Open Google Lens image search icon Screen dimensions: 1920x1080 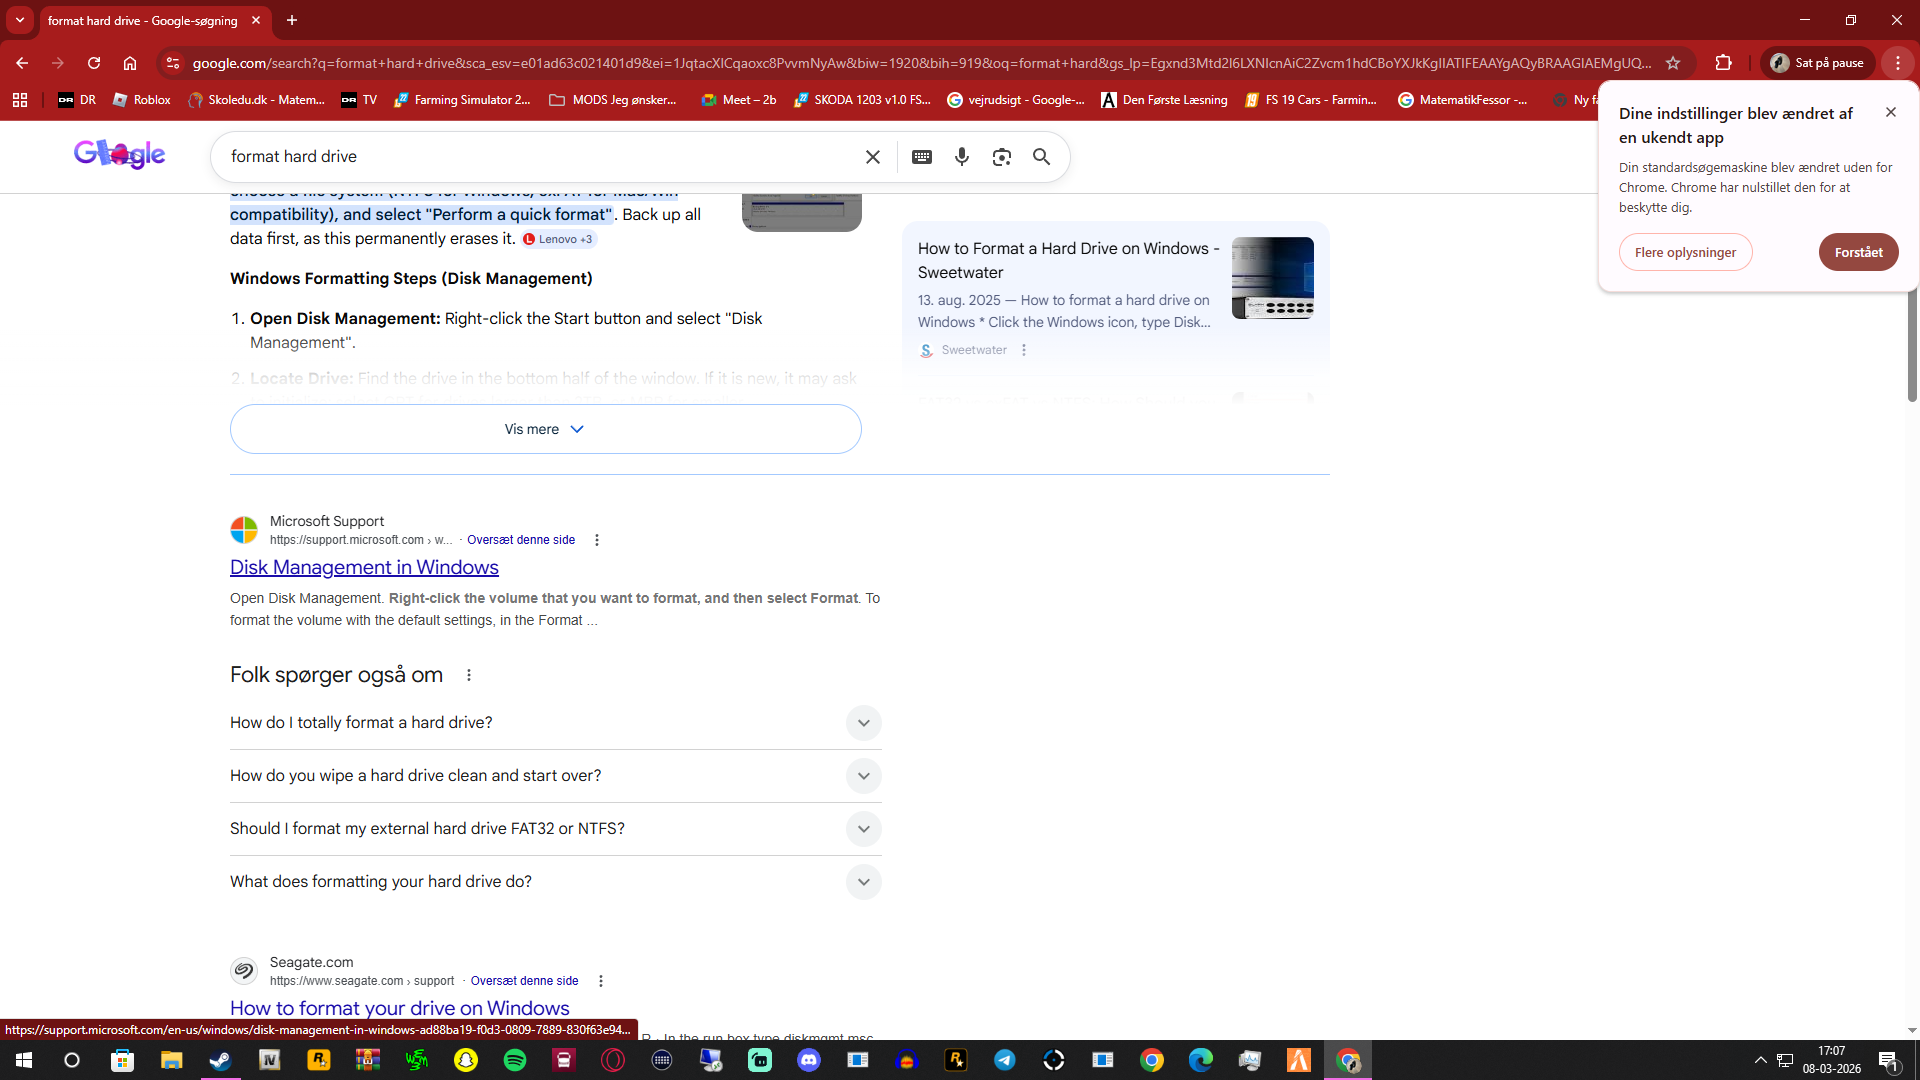[1001, 157]
